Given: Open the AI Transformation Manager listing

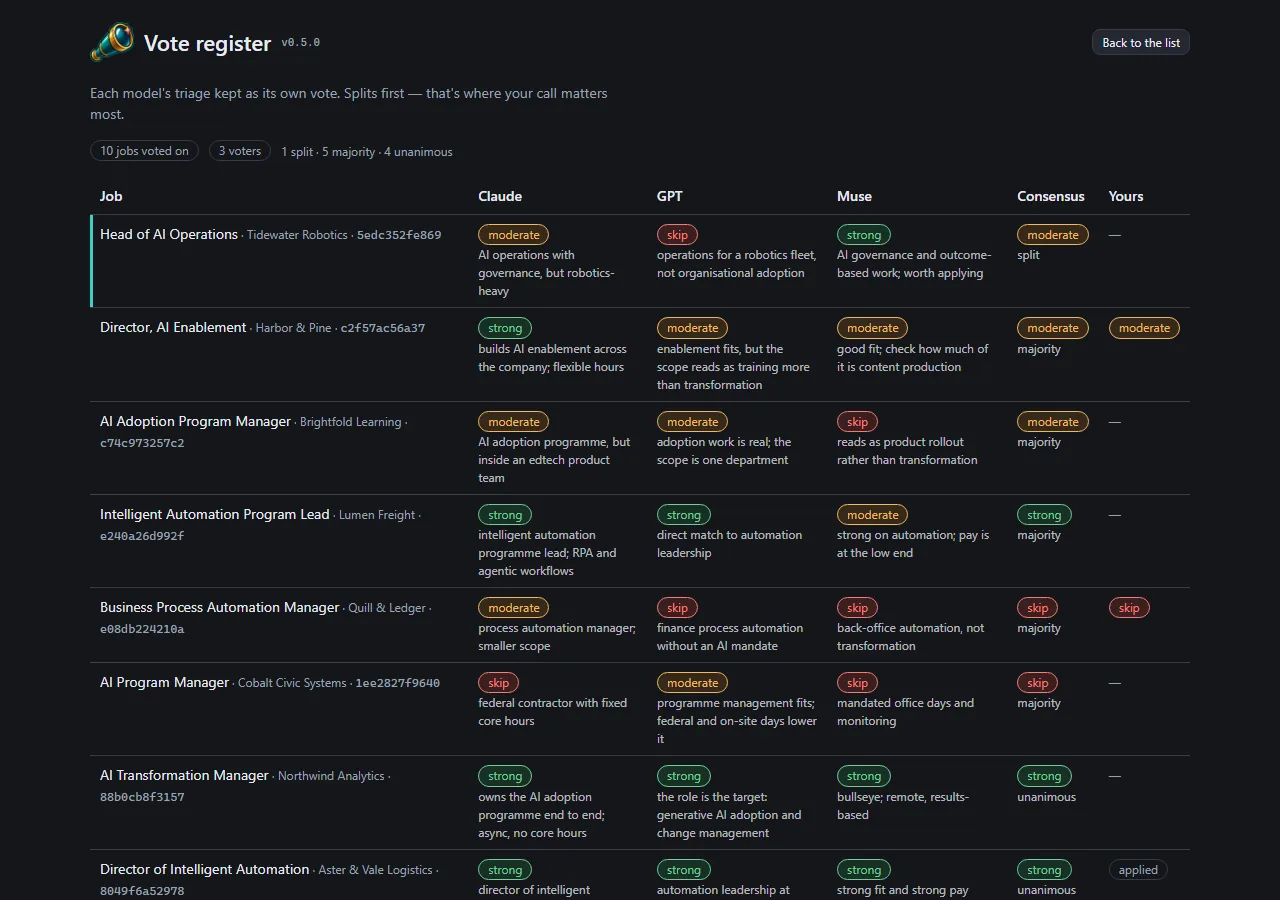Looking at the screenshot, I should coord(185,775).
